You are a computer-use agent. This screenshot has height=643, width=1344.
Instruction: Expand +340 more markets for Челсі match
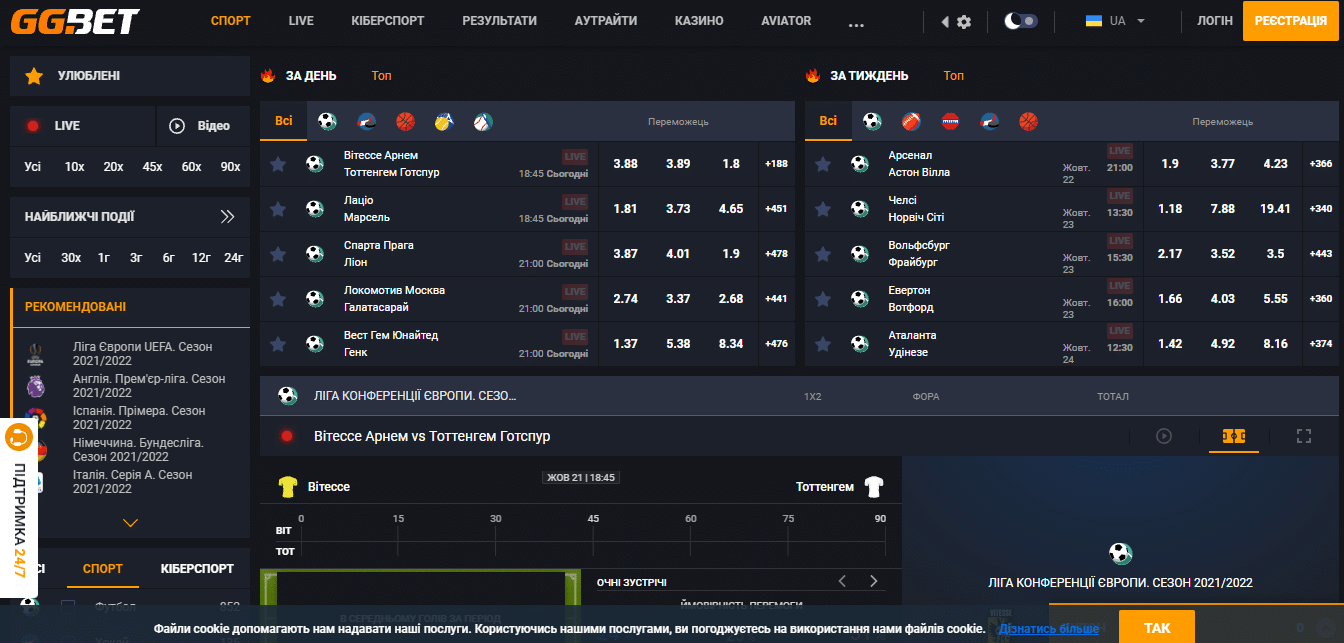1321,209
